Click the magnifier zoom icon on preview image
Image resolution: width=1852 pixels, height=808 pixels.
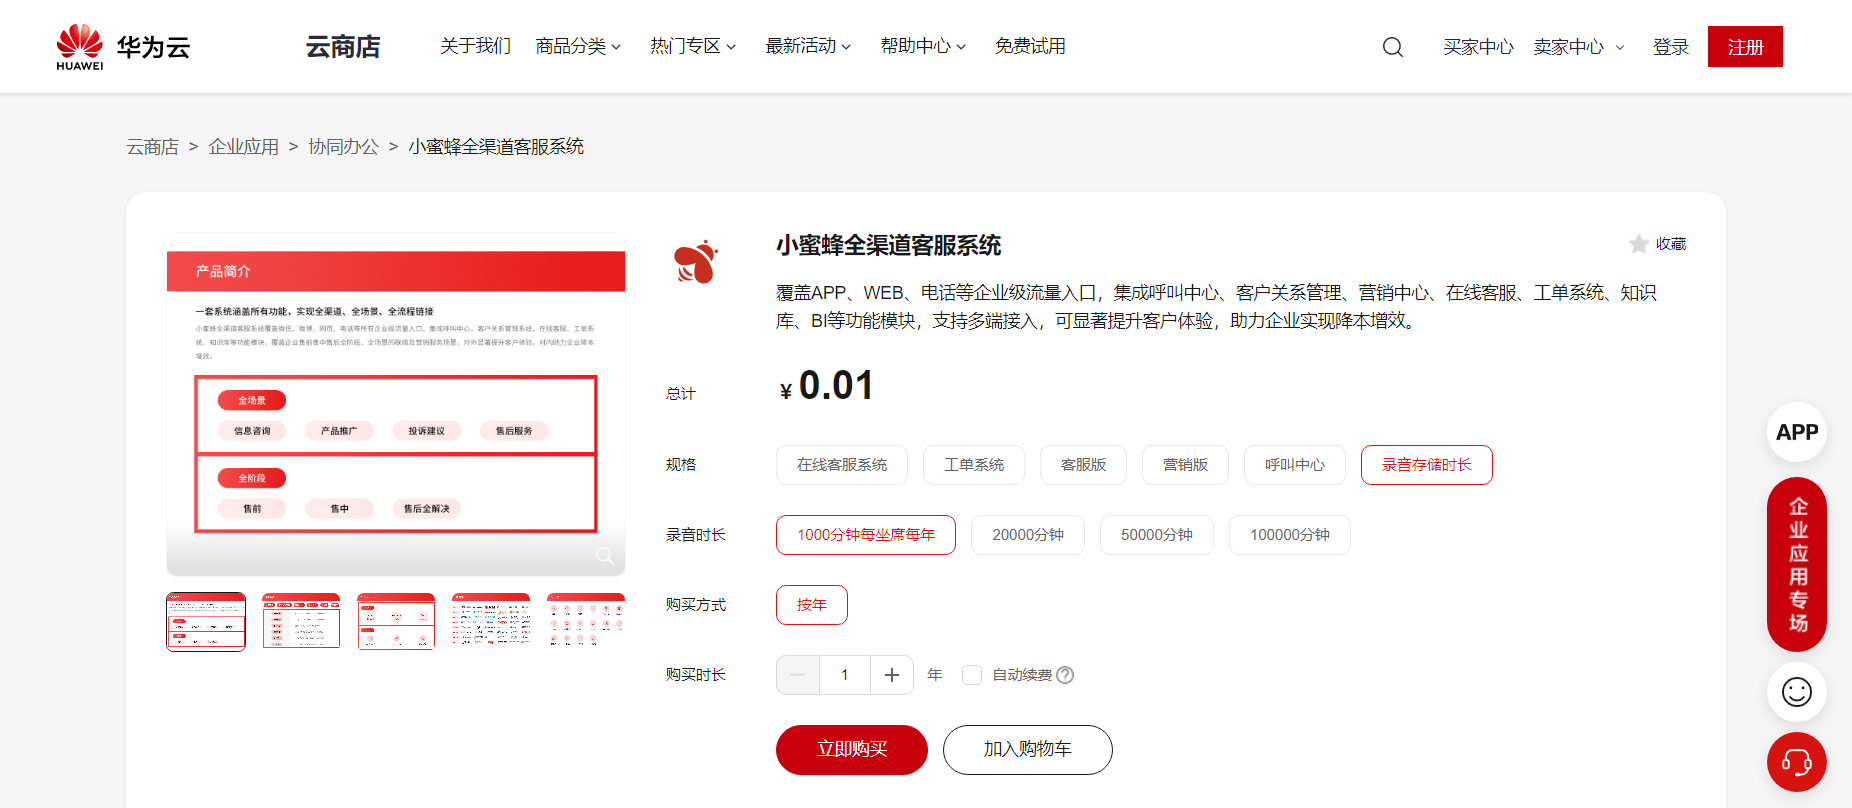click(x=604, y=556)
